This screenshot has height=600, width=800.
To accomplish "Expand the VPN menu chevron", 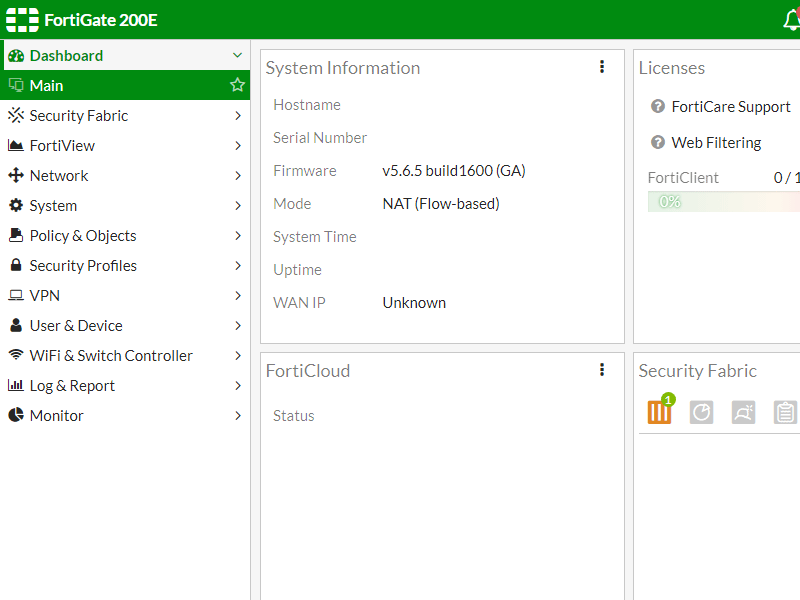I will pos(237,296).
